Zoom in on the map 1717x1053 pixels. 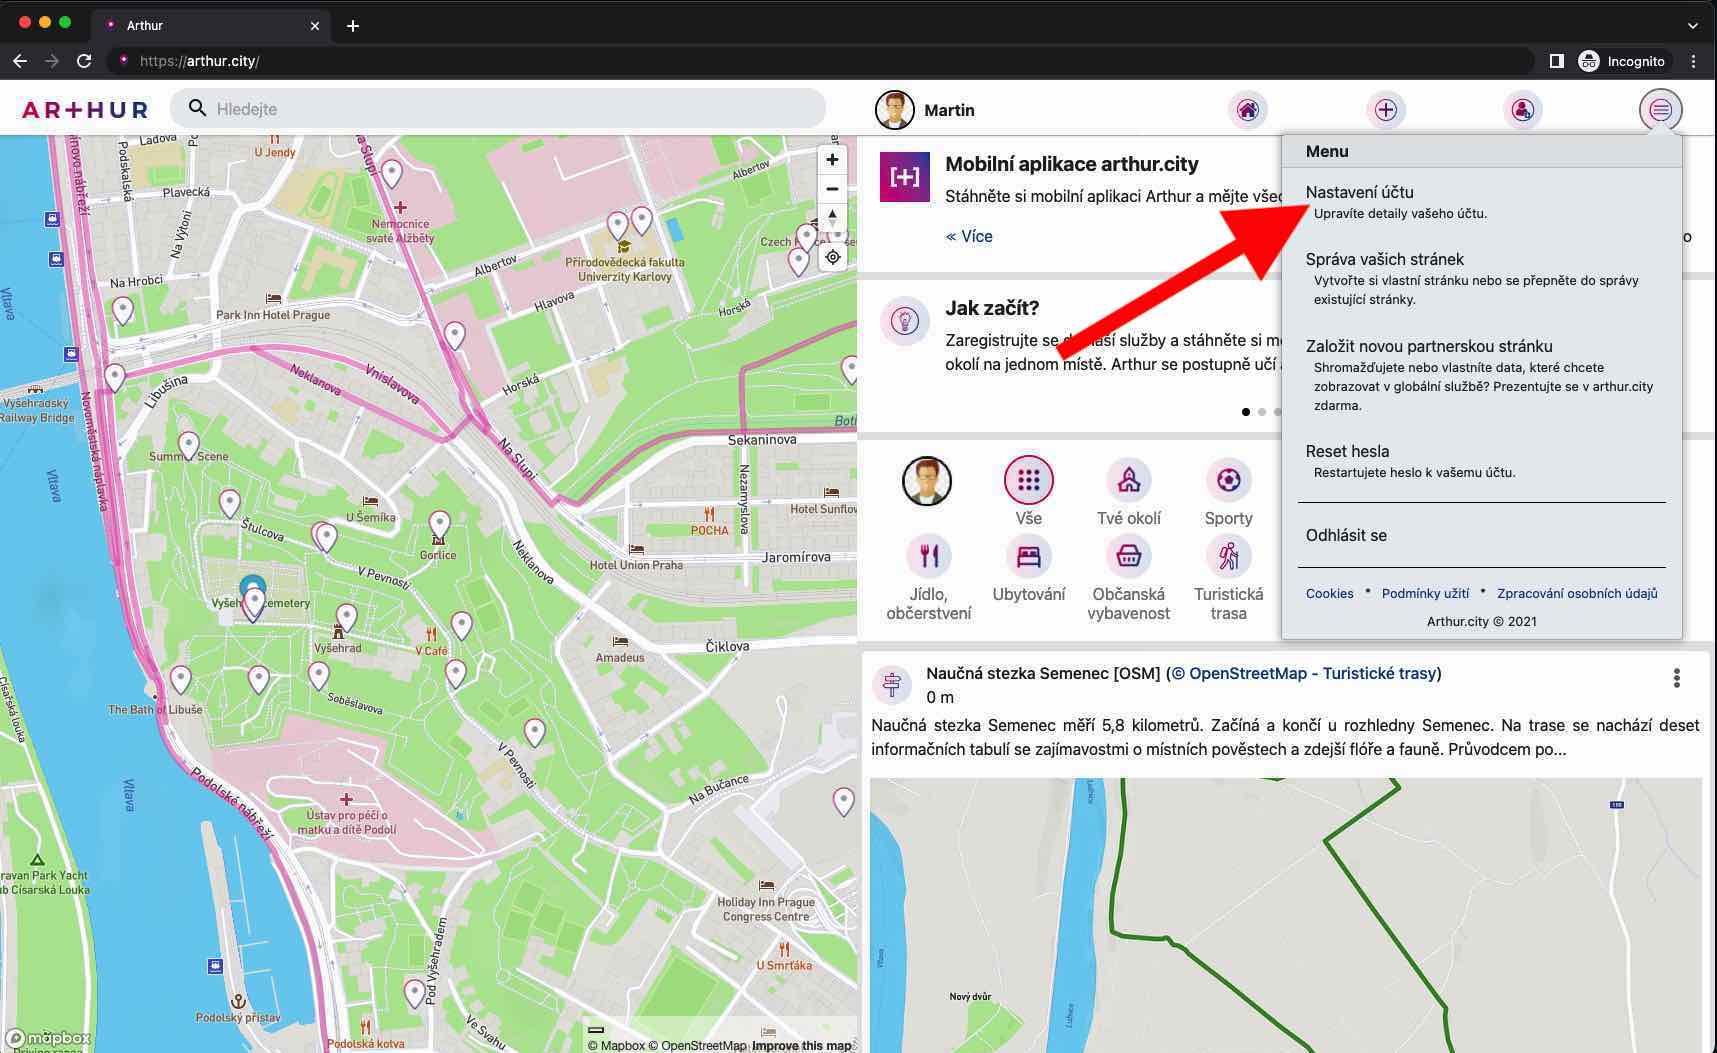pos(832,160)
